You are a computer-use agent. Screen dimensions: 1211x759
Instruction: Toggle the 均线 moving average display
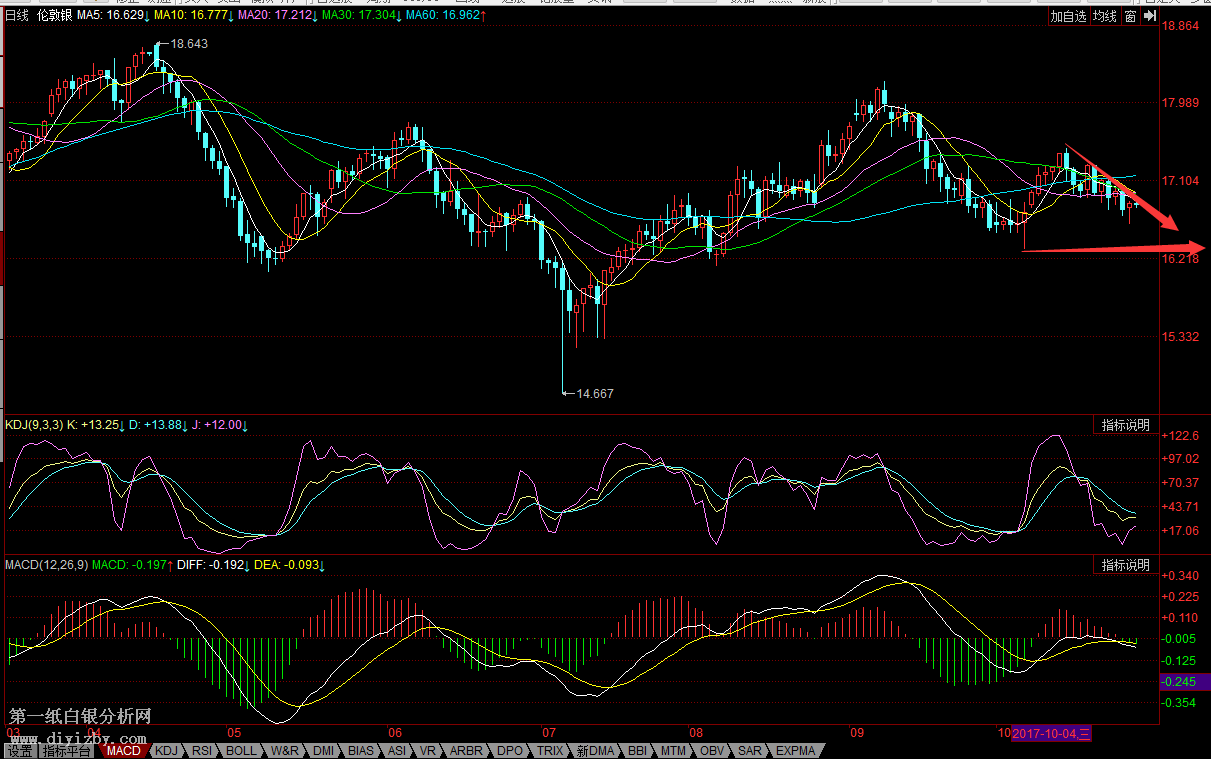pos(1104,16)
